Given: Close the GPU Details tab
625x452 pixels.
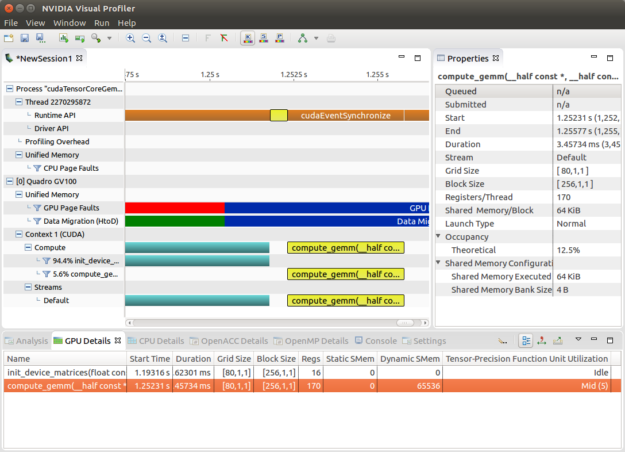Looking at the screenshot, I should (x=118, y=340).
